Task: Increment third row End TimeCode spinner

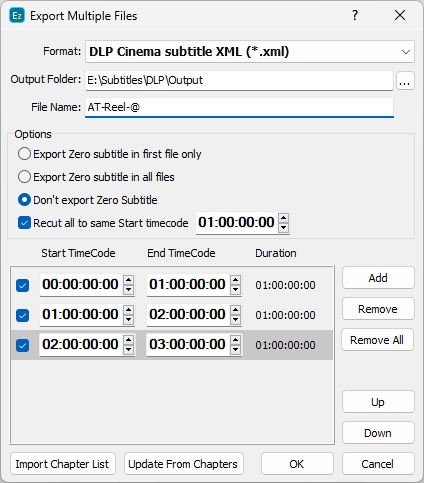Action: tap(236, 340)
